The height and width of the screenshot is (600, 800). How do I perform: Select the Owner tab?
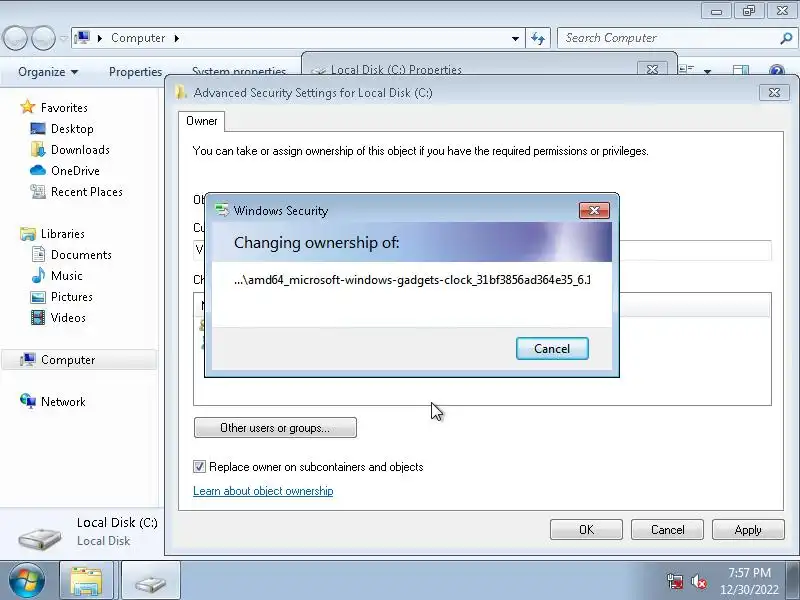coord(202,121)
